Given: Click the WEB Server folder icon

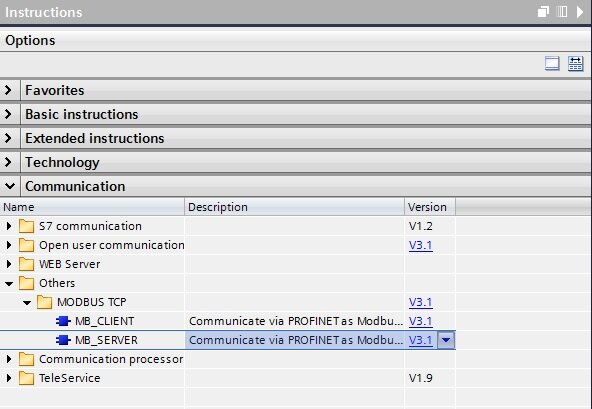Looking at the screenshot, I should [x=26, y=264].
